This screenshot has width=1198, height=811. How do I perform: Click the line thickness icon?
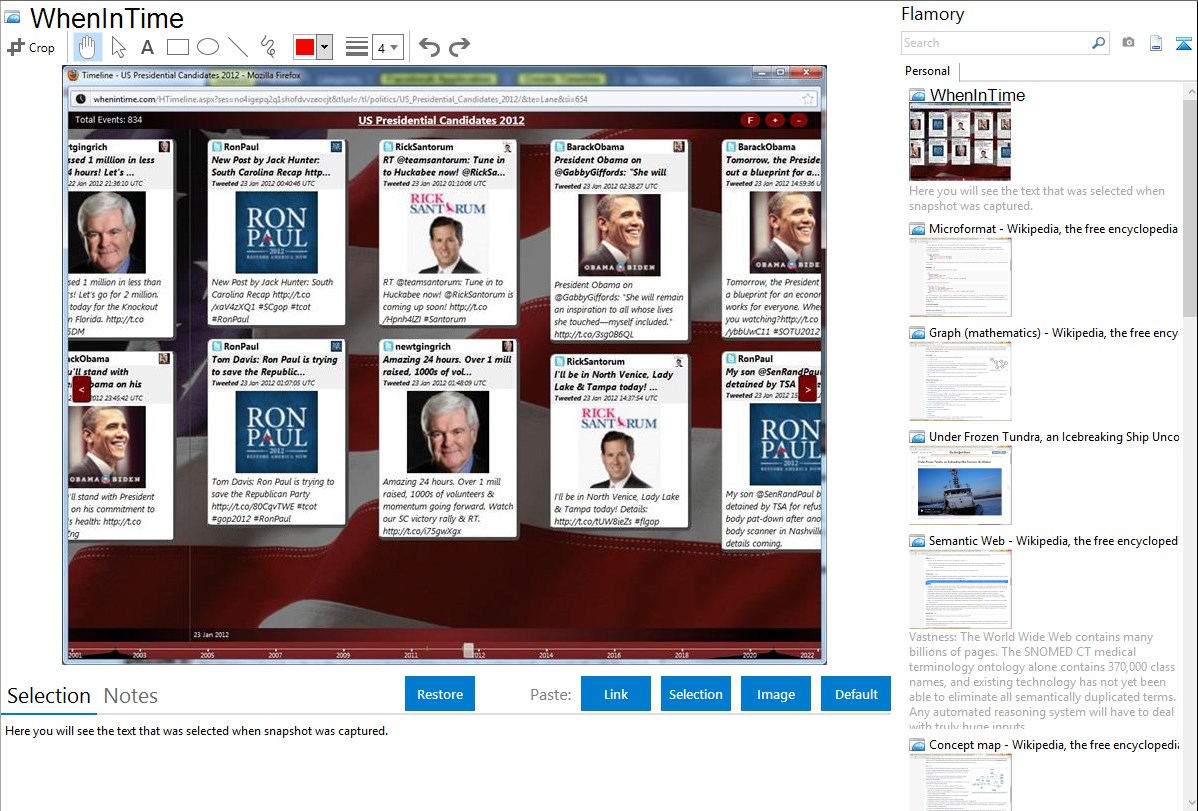(357, 47)
